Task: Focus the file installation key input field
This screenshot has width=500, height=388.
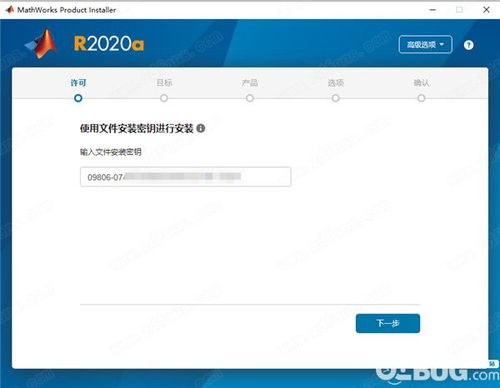Action: pyautogui.click(x=185, y=177)
